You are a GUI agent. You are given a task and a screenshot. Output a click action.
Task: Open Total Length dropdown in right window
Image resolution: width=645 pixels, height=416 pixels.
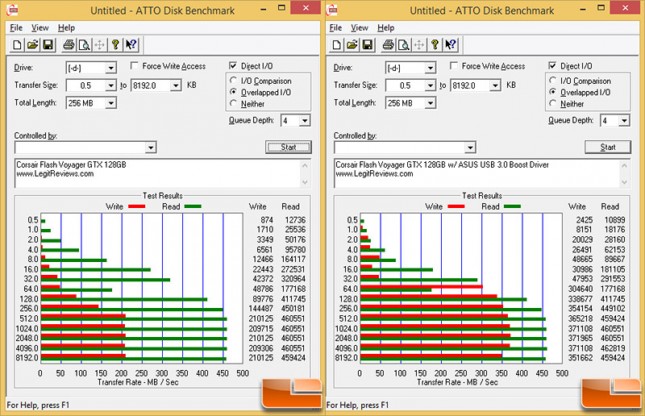click(x=430, y=103)
